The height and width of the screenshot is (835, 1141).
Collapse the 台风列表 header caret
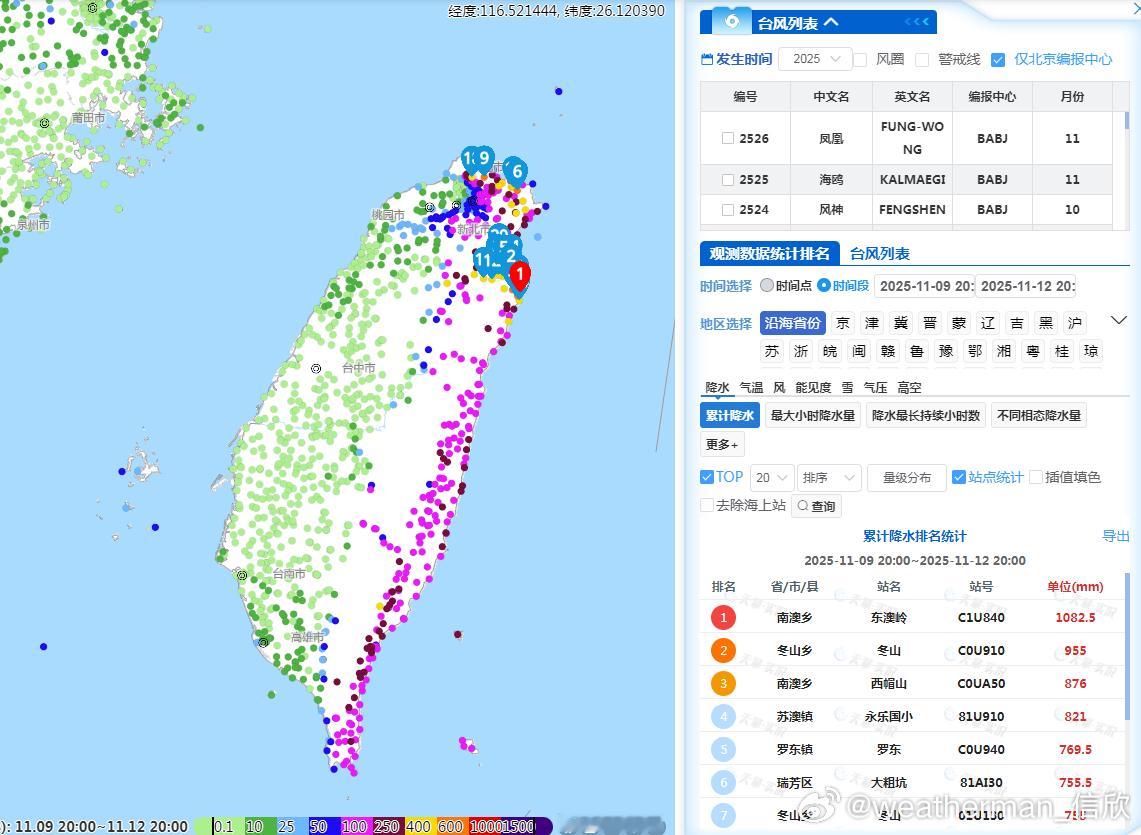(832, 22)
